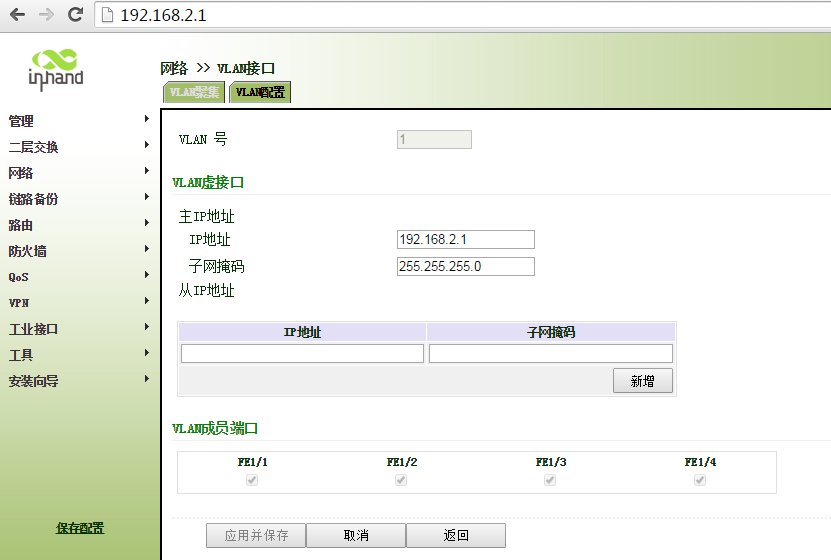Click the 保存配置 link

[80, 528]
